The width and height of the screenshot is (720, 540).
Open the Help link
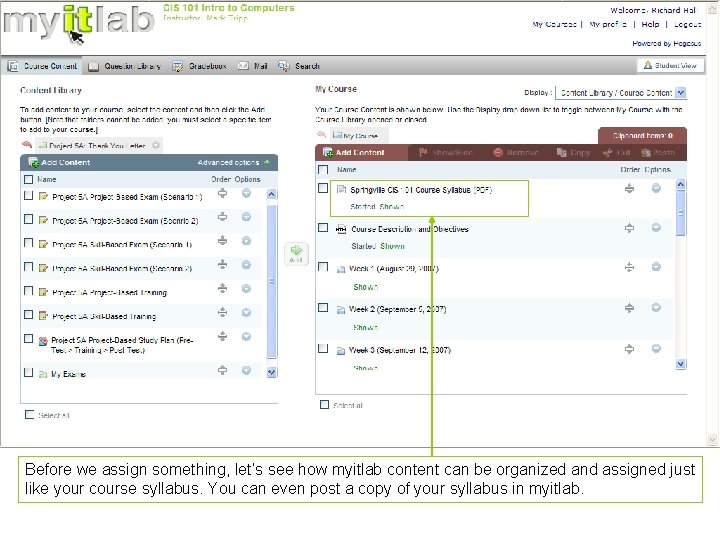[650, 24]
